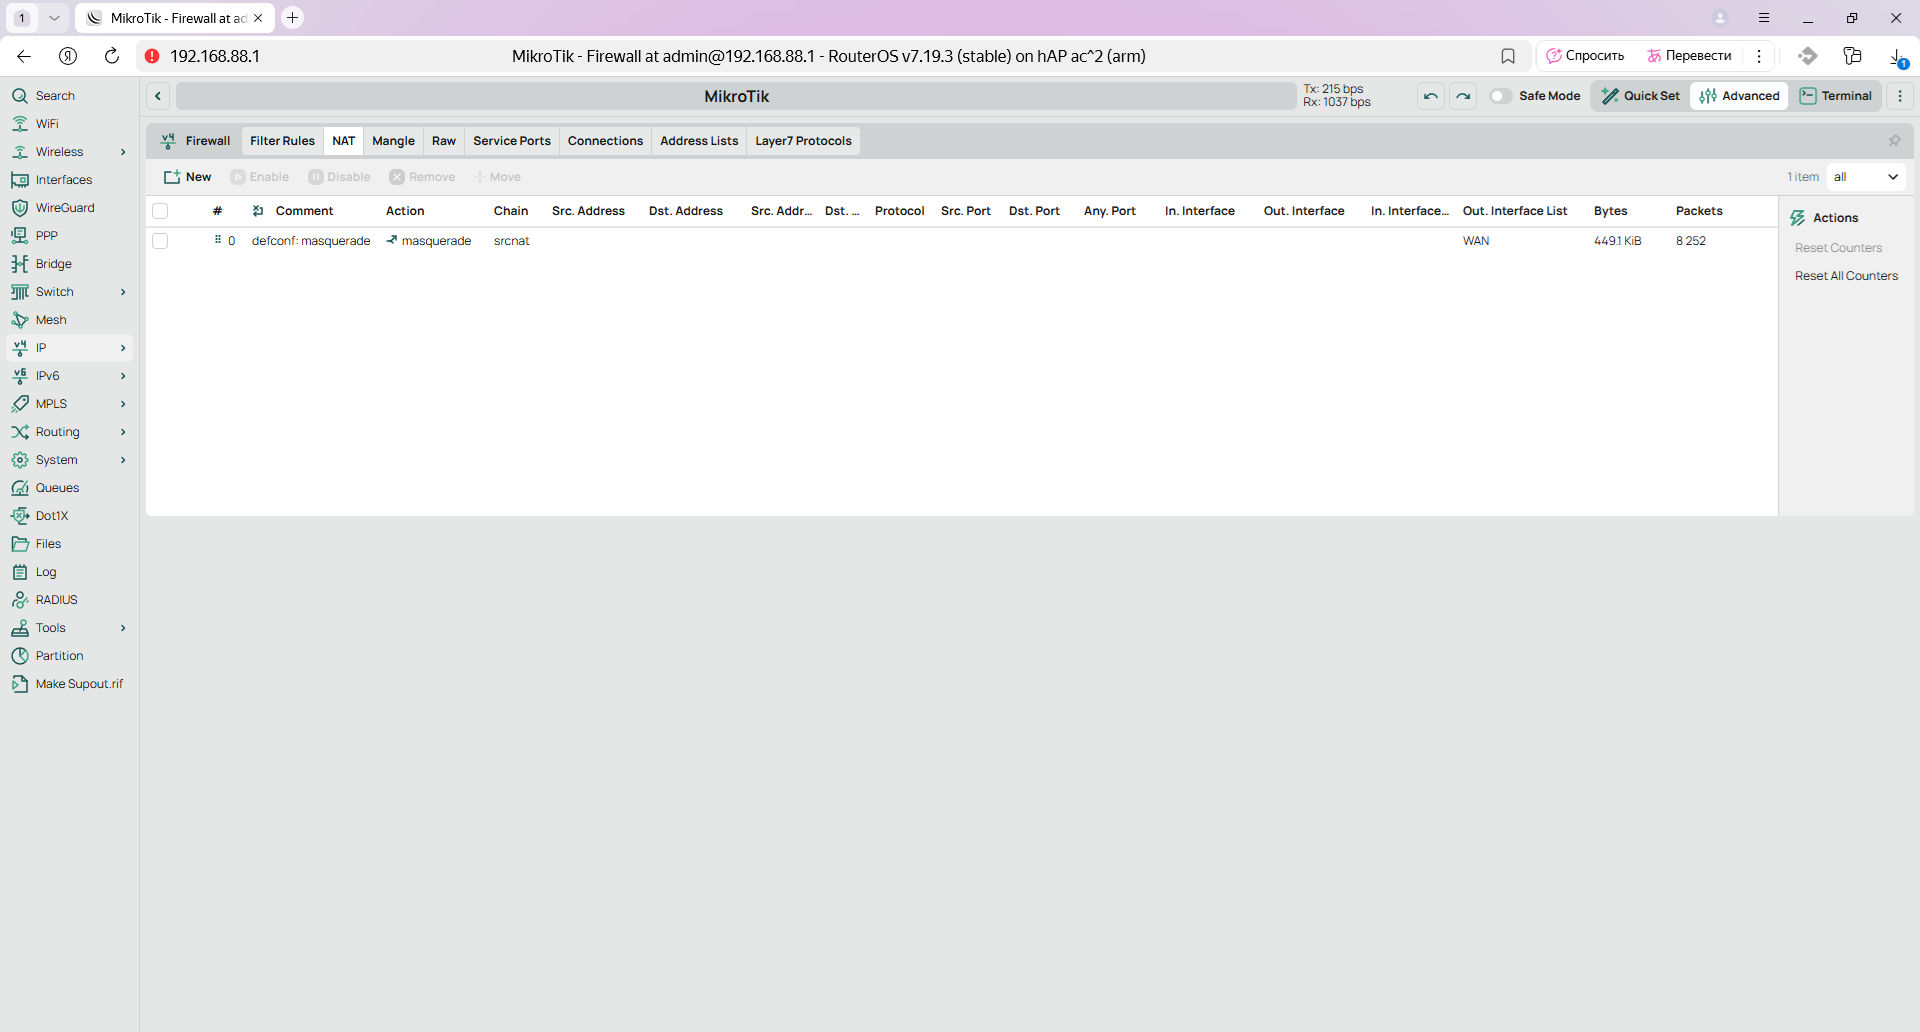Viewport: 1920px width, 1032px height.
Task: Switch to Connections tab
Action: click(605, 141)
